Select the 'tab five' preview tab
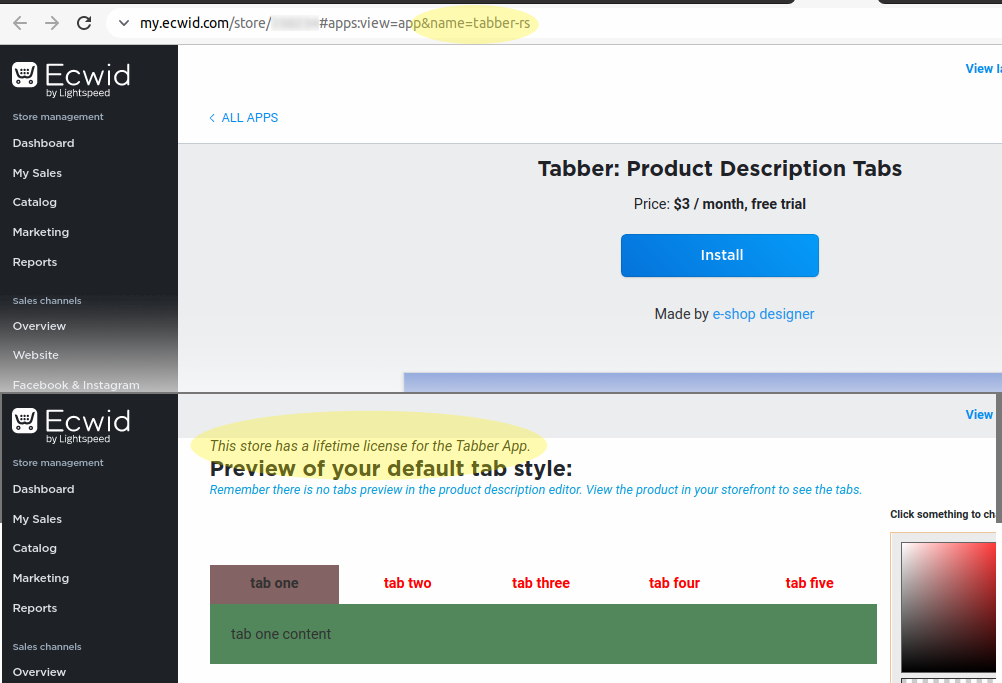The height and width of the screenshot is (683, 1002). pyautogui.click(x=809, y=583)
